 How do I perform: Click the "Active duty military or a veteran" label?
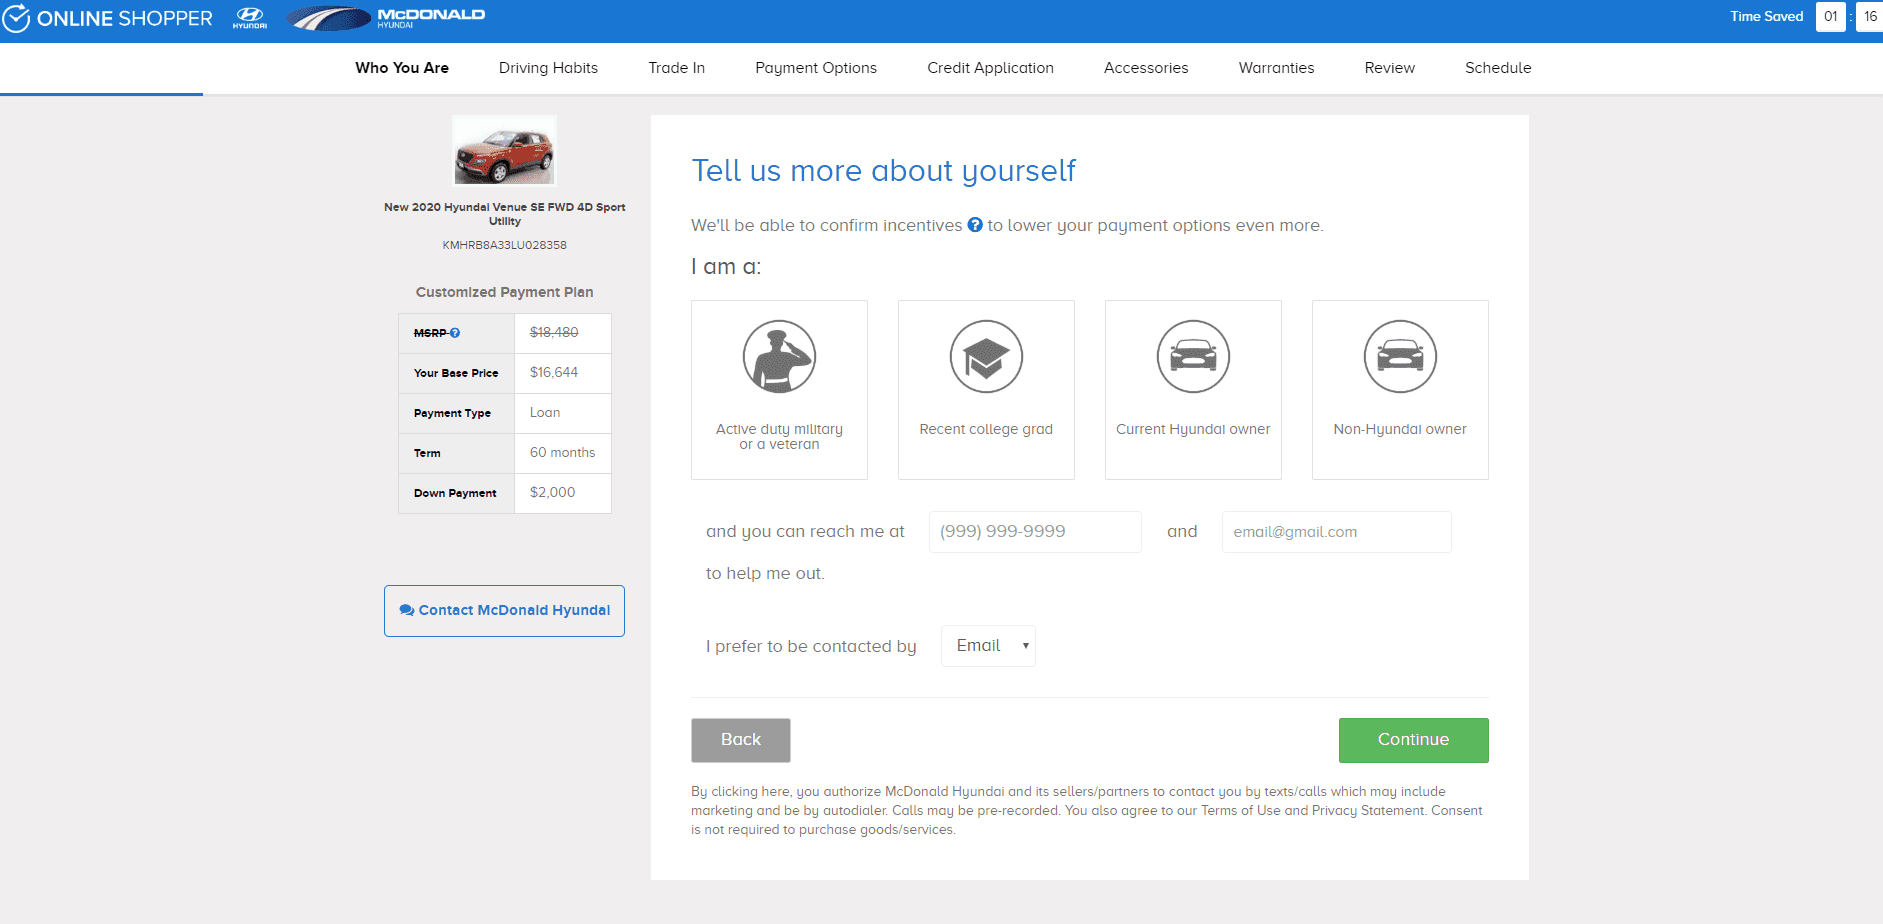(x=779, y=437)
